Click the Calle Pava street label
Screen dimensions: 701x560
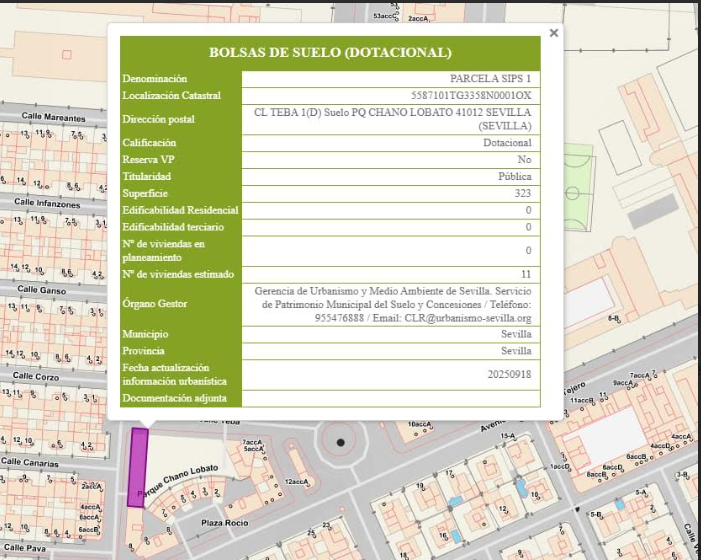[x=24, y=548]
